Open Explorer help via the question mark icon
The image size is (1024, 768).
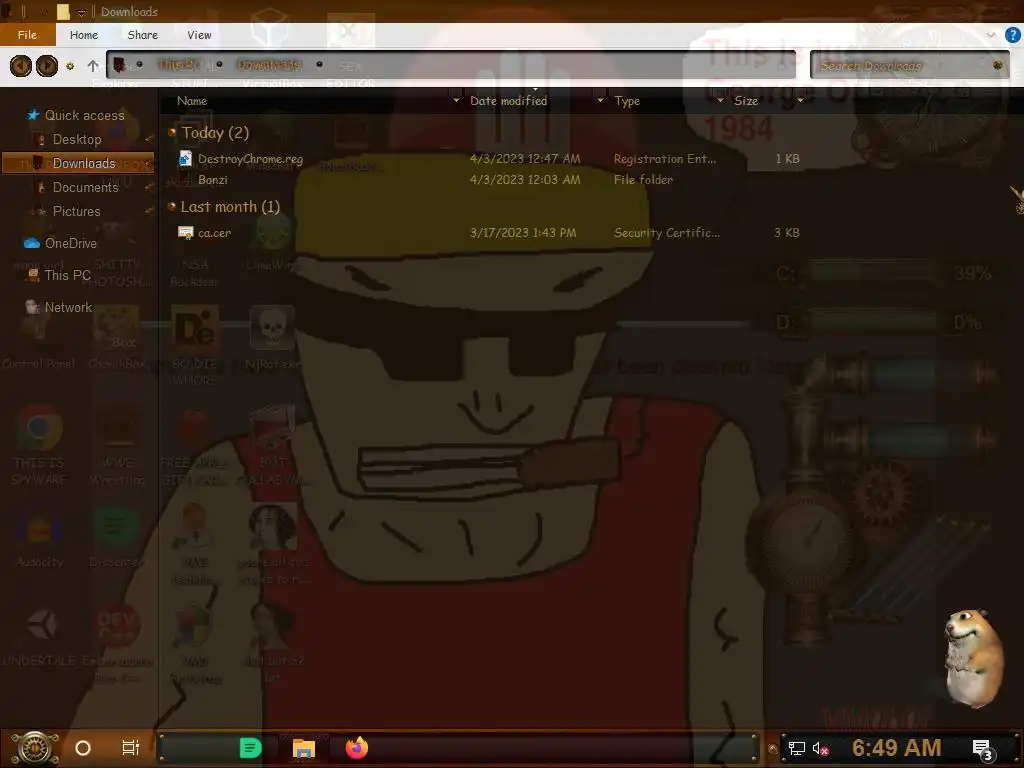1012,35
